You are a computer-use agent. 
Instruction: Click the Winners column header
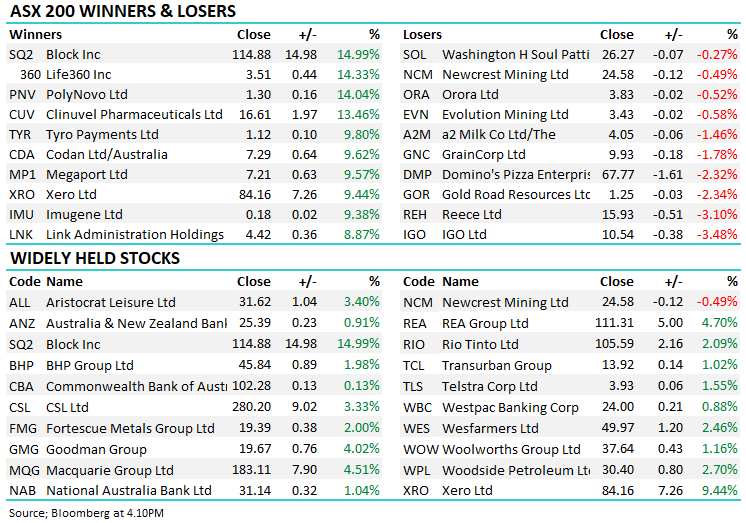click(x=35, y=34)
